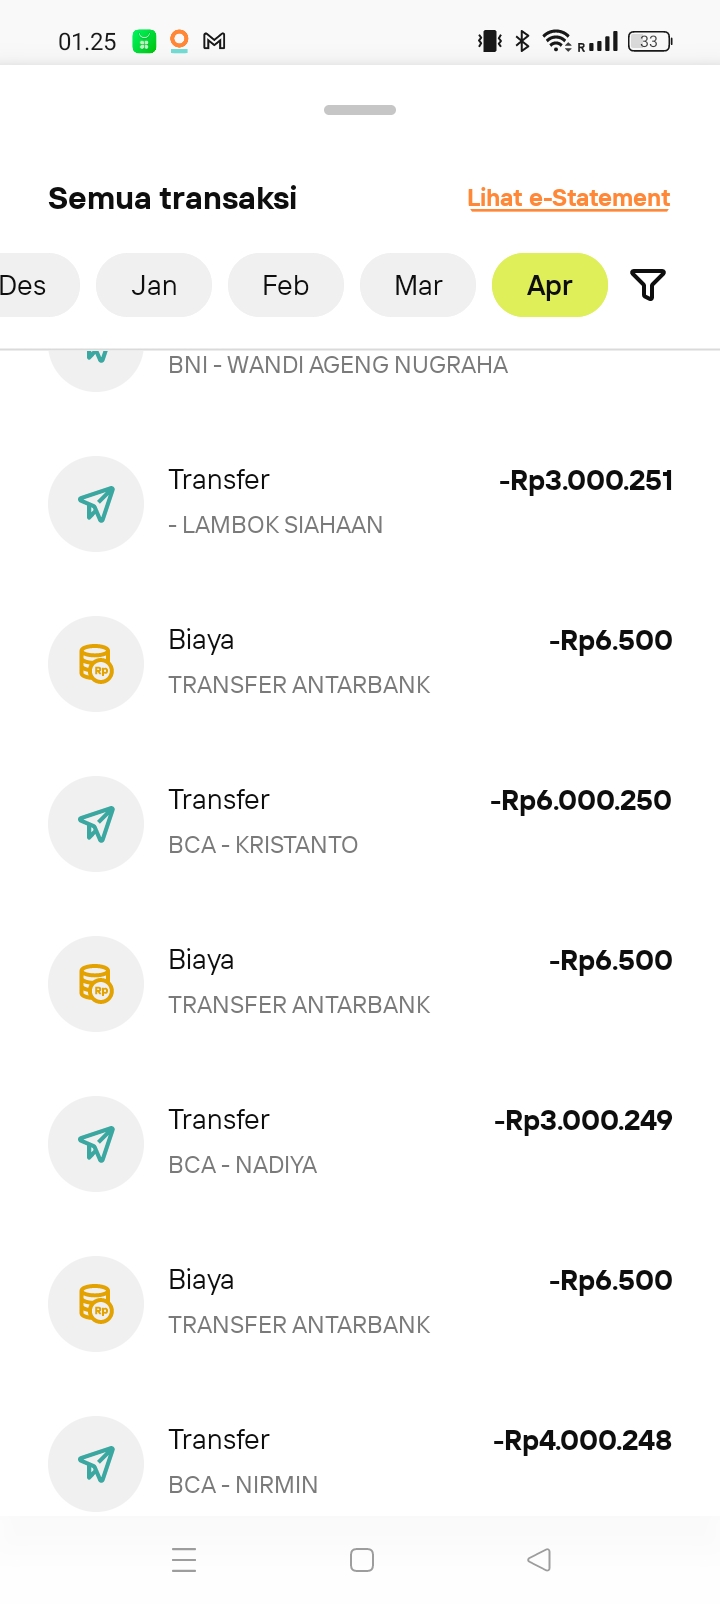This screenshot has height=1604, width=720.
Task: Open the transaction filter funnel icon
Action: coord(648,285)
